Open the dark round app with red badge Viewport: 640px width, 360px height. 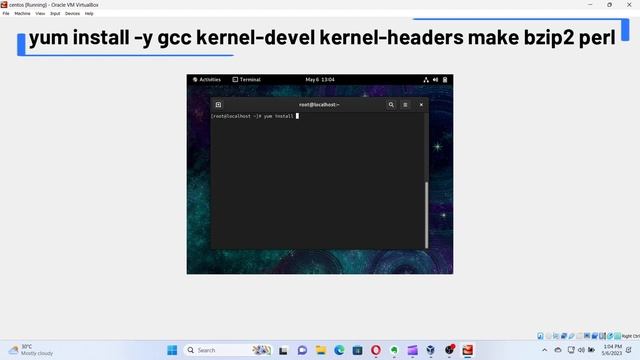click(449, 350)
